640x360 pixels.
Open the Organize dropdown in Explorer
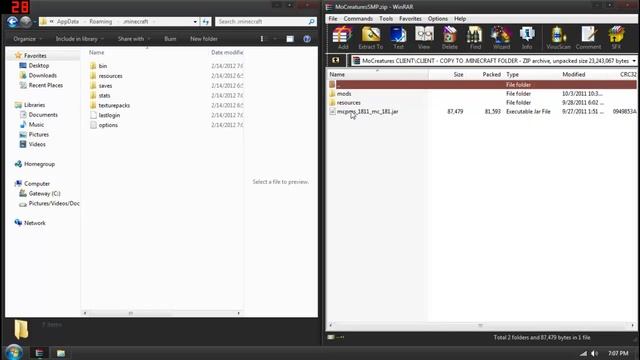coord(27,39)
